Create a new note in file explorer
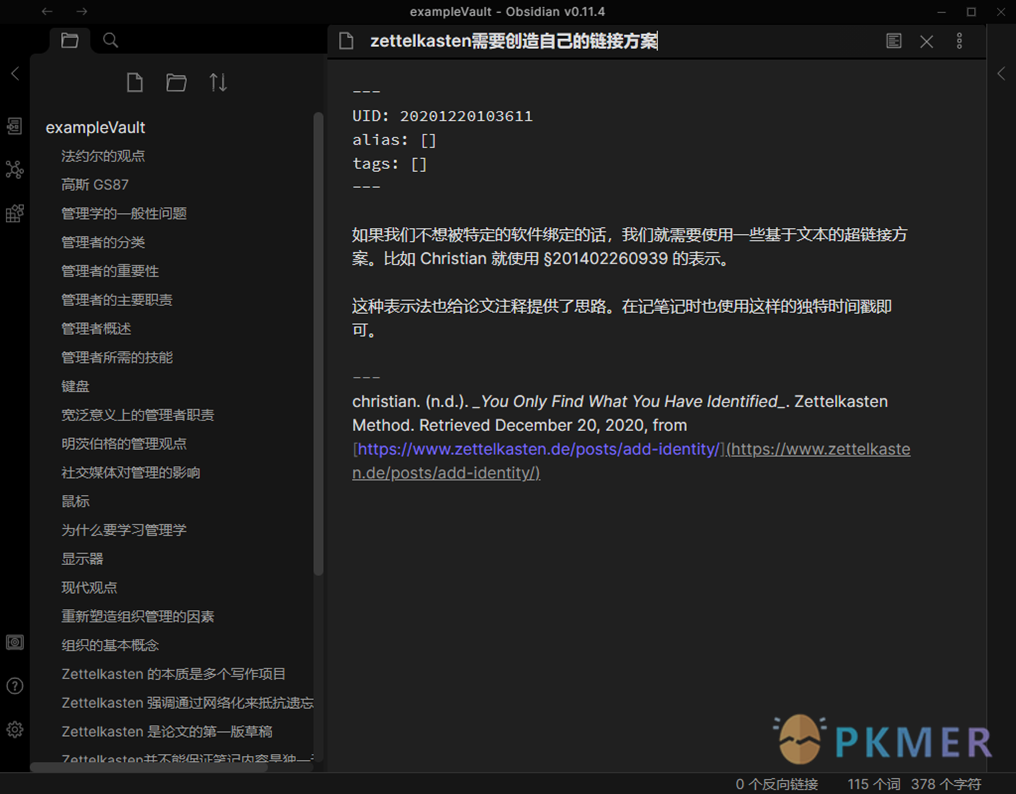Viewport: 1016px width, 794px height. [x=135, y=83]
